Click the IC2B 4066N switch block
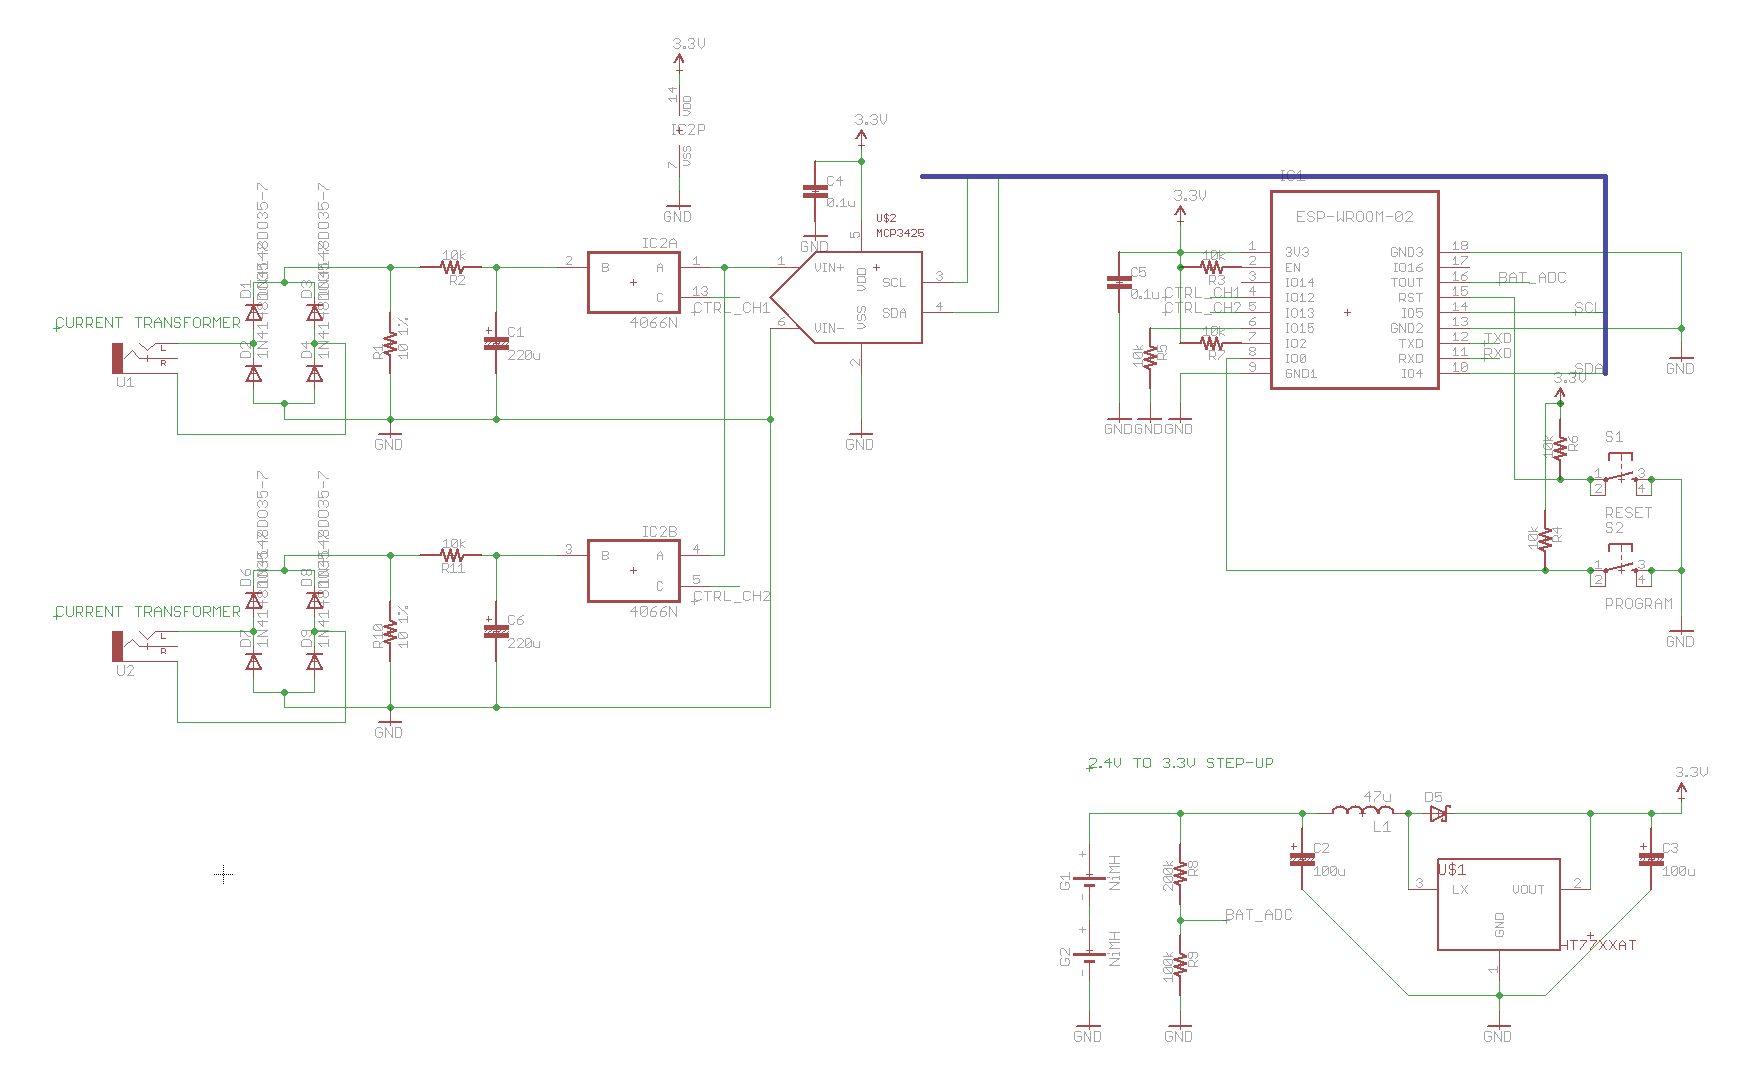Viewport: 1755px width, 1089px height. coord(633,571)
